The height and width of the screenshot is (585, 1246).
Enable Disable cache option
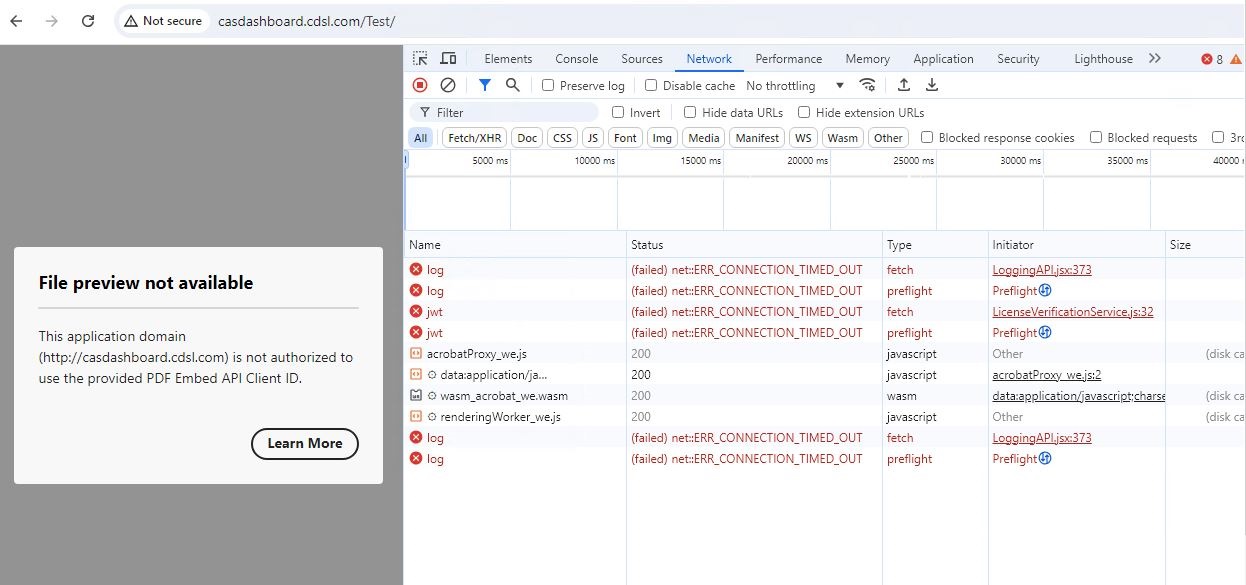point(650,85)
